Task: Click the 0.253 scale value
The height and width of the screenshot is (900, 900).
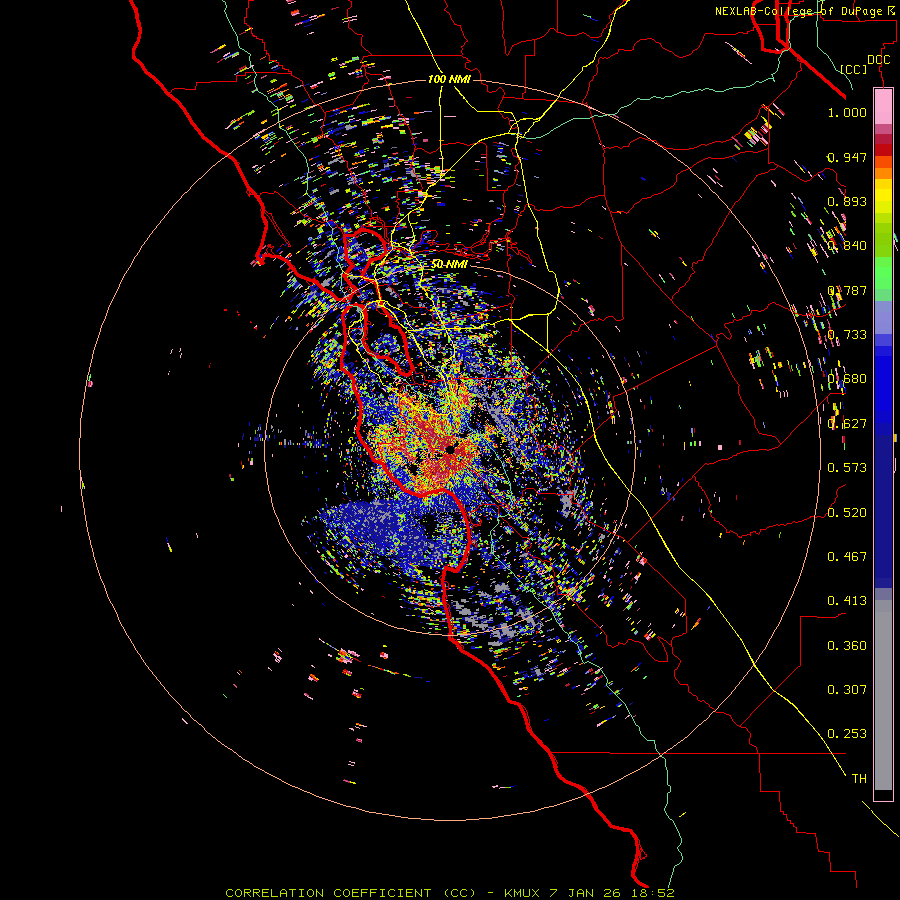Action: click(x=847, y=734)
